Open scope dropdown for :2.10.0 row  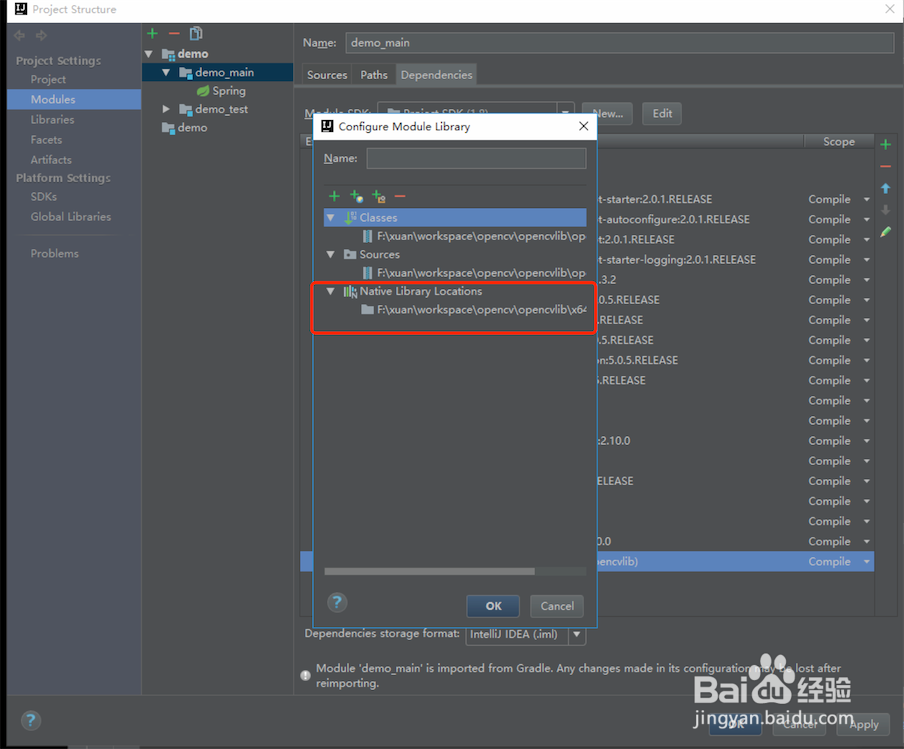[867, 441]
